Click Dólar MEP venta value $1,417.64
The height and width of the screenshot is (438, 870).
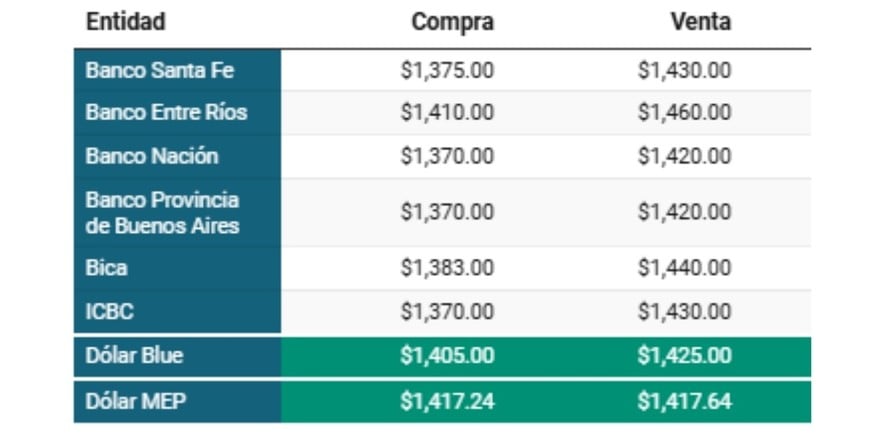coord(684,402)
